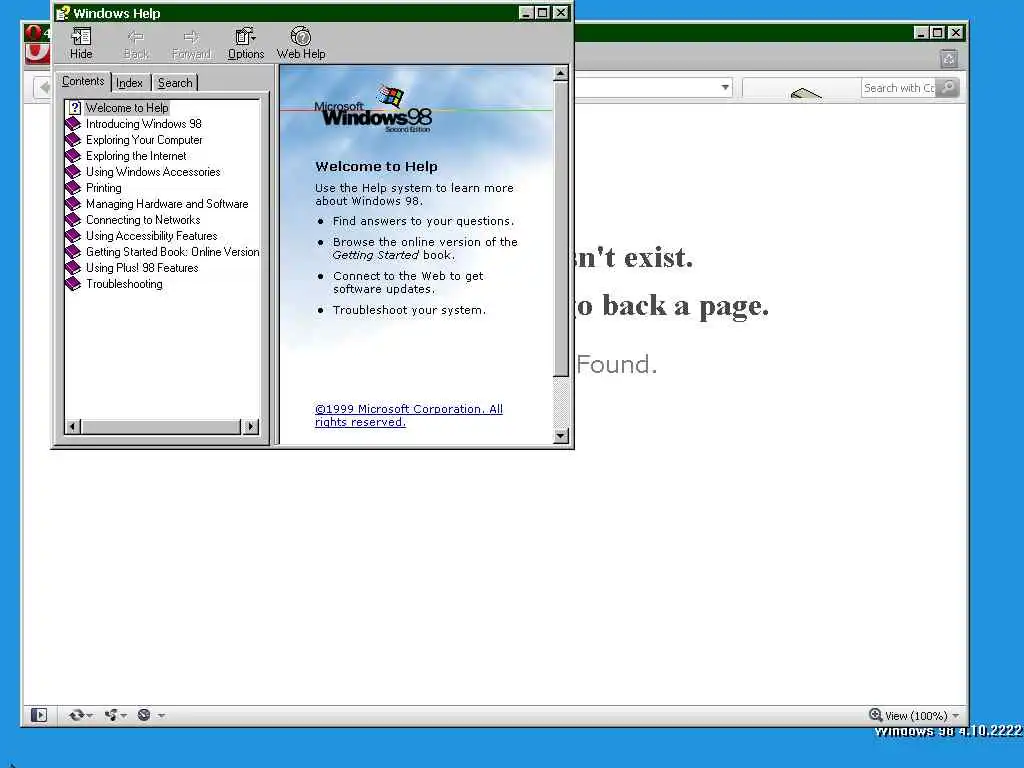Click the Help topic vertical scrollbar thumb
Viewport: 1024px width, 768px height.
click(560, 229)
